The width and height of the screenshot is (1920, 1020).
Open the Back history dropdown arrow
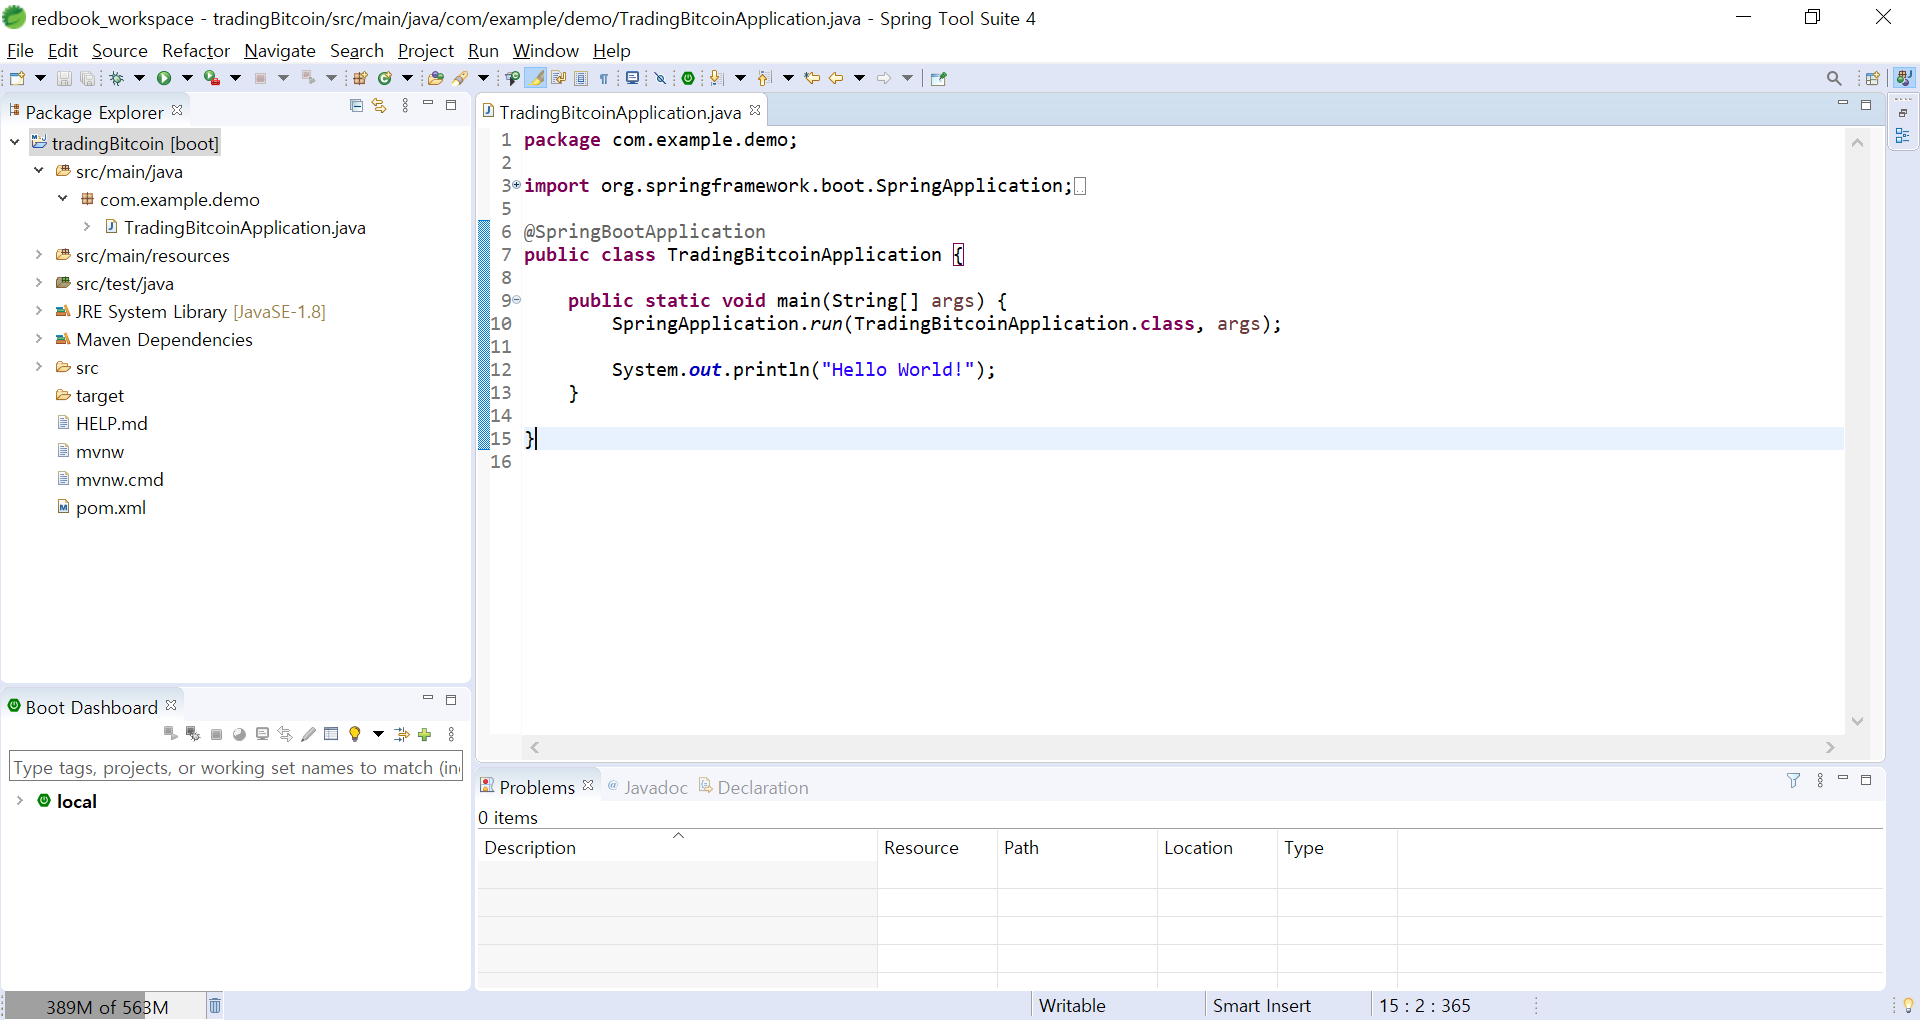(x=859, y=78)
